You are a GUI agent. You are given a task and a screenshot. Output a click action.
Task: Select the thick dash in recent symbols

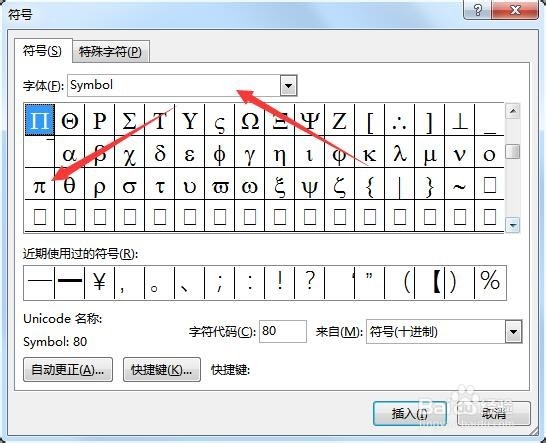(x=70, y=282)
